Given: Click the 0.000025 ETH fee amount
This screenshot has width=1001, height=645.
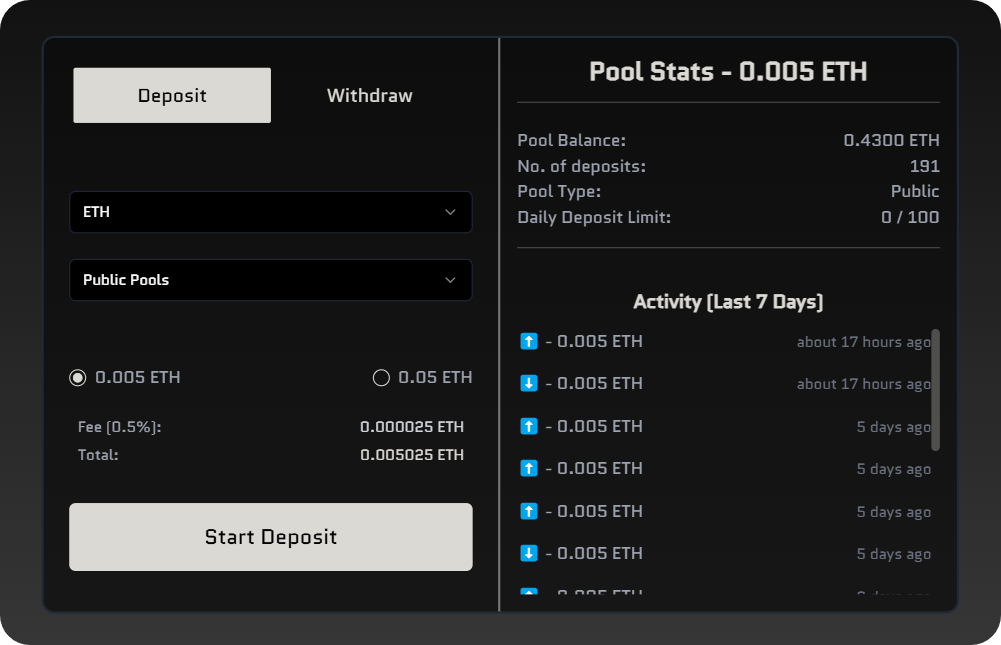Looking at the screenshot, I should tap(412, 427).
